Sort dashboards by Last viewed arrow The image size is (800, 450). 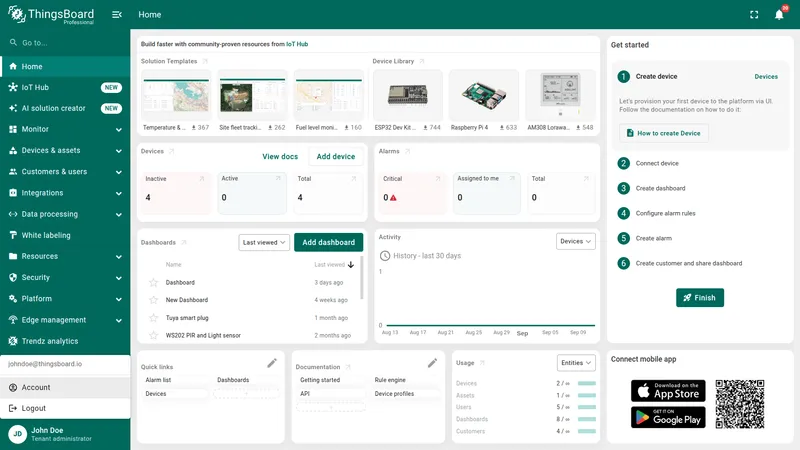click(351, 264)
